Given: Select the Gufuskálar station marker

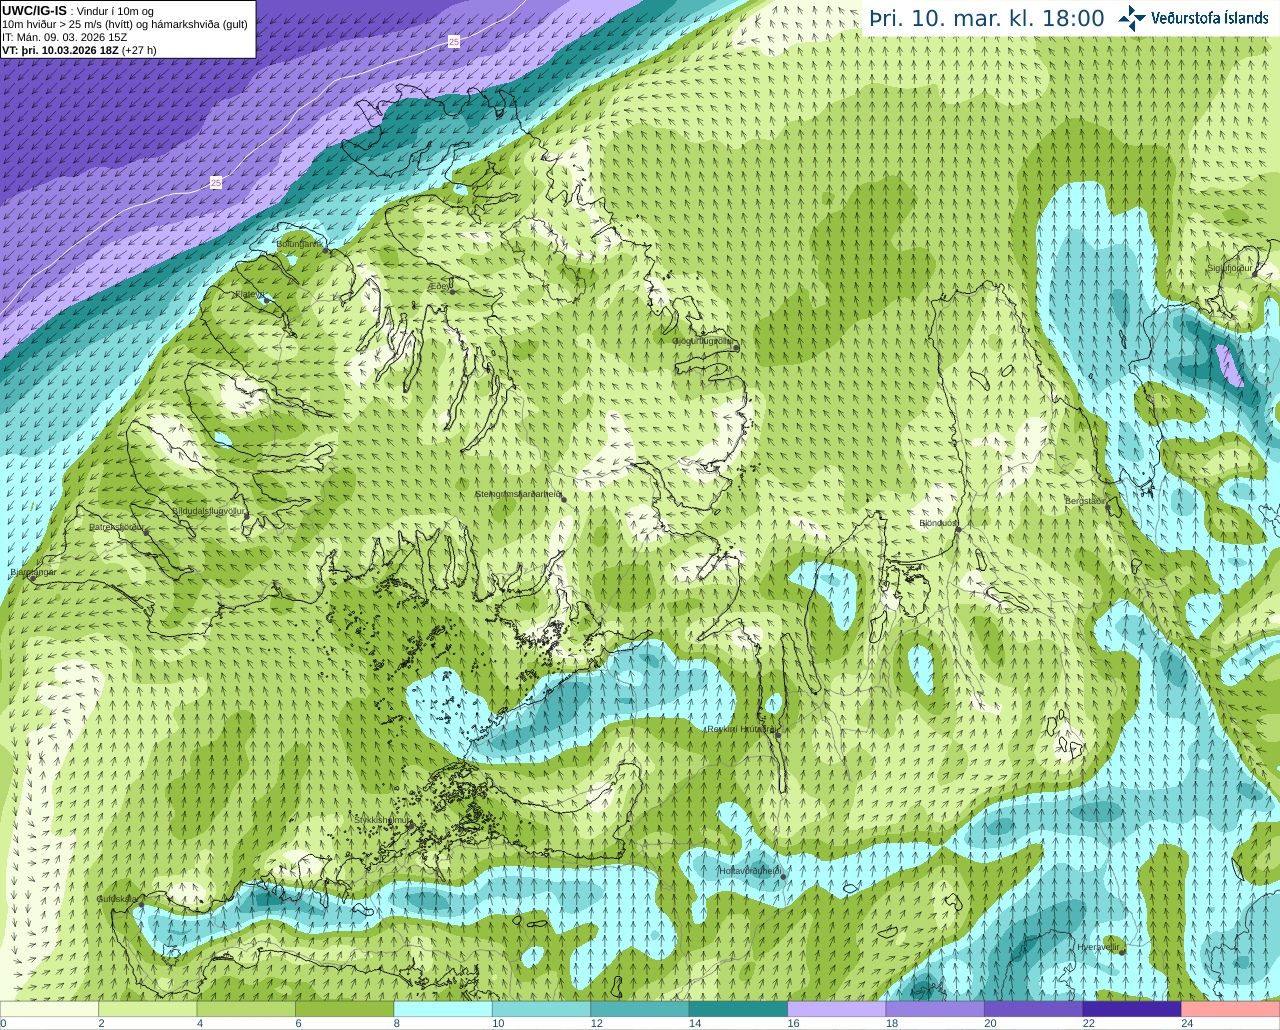Looking at the screenshot, I should pyautogui.click(x=141, y=904).
